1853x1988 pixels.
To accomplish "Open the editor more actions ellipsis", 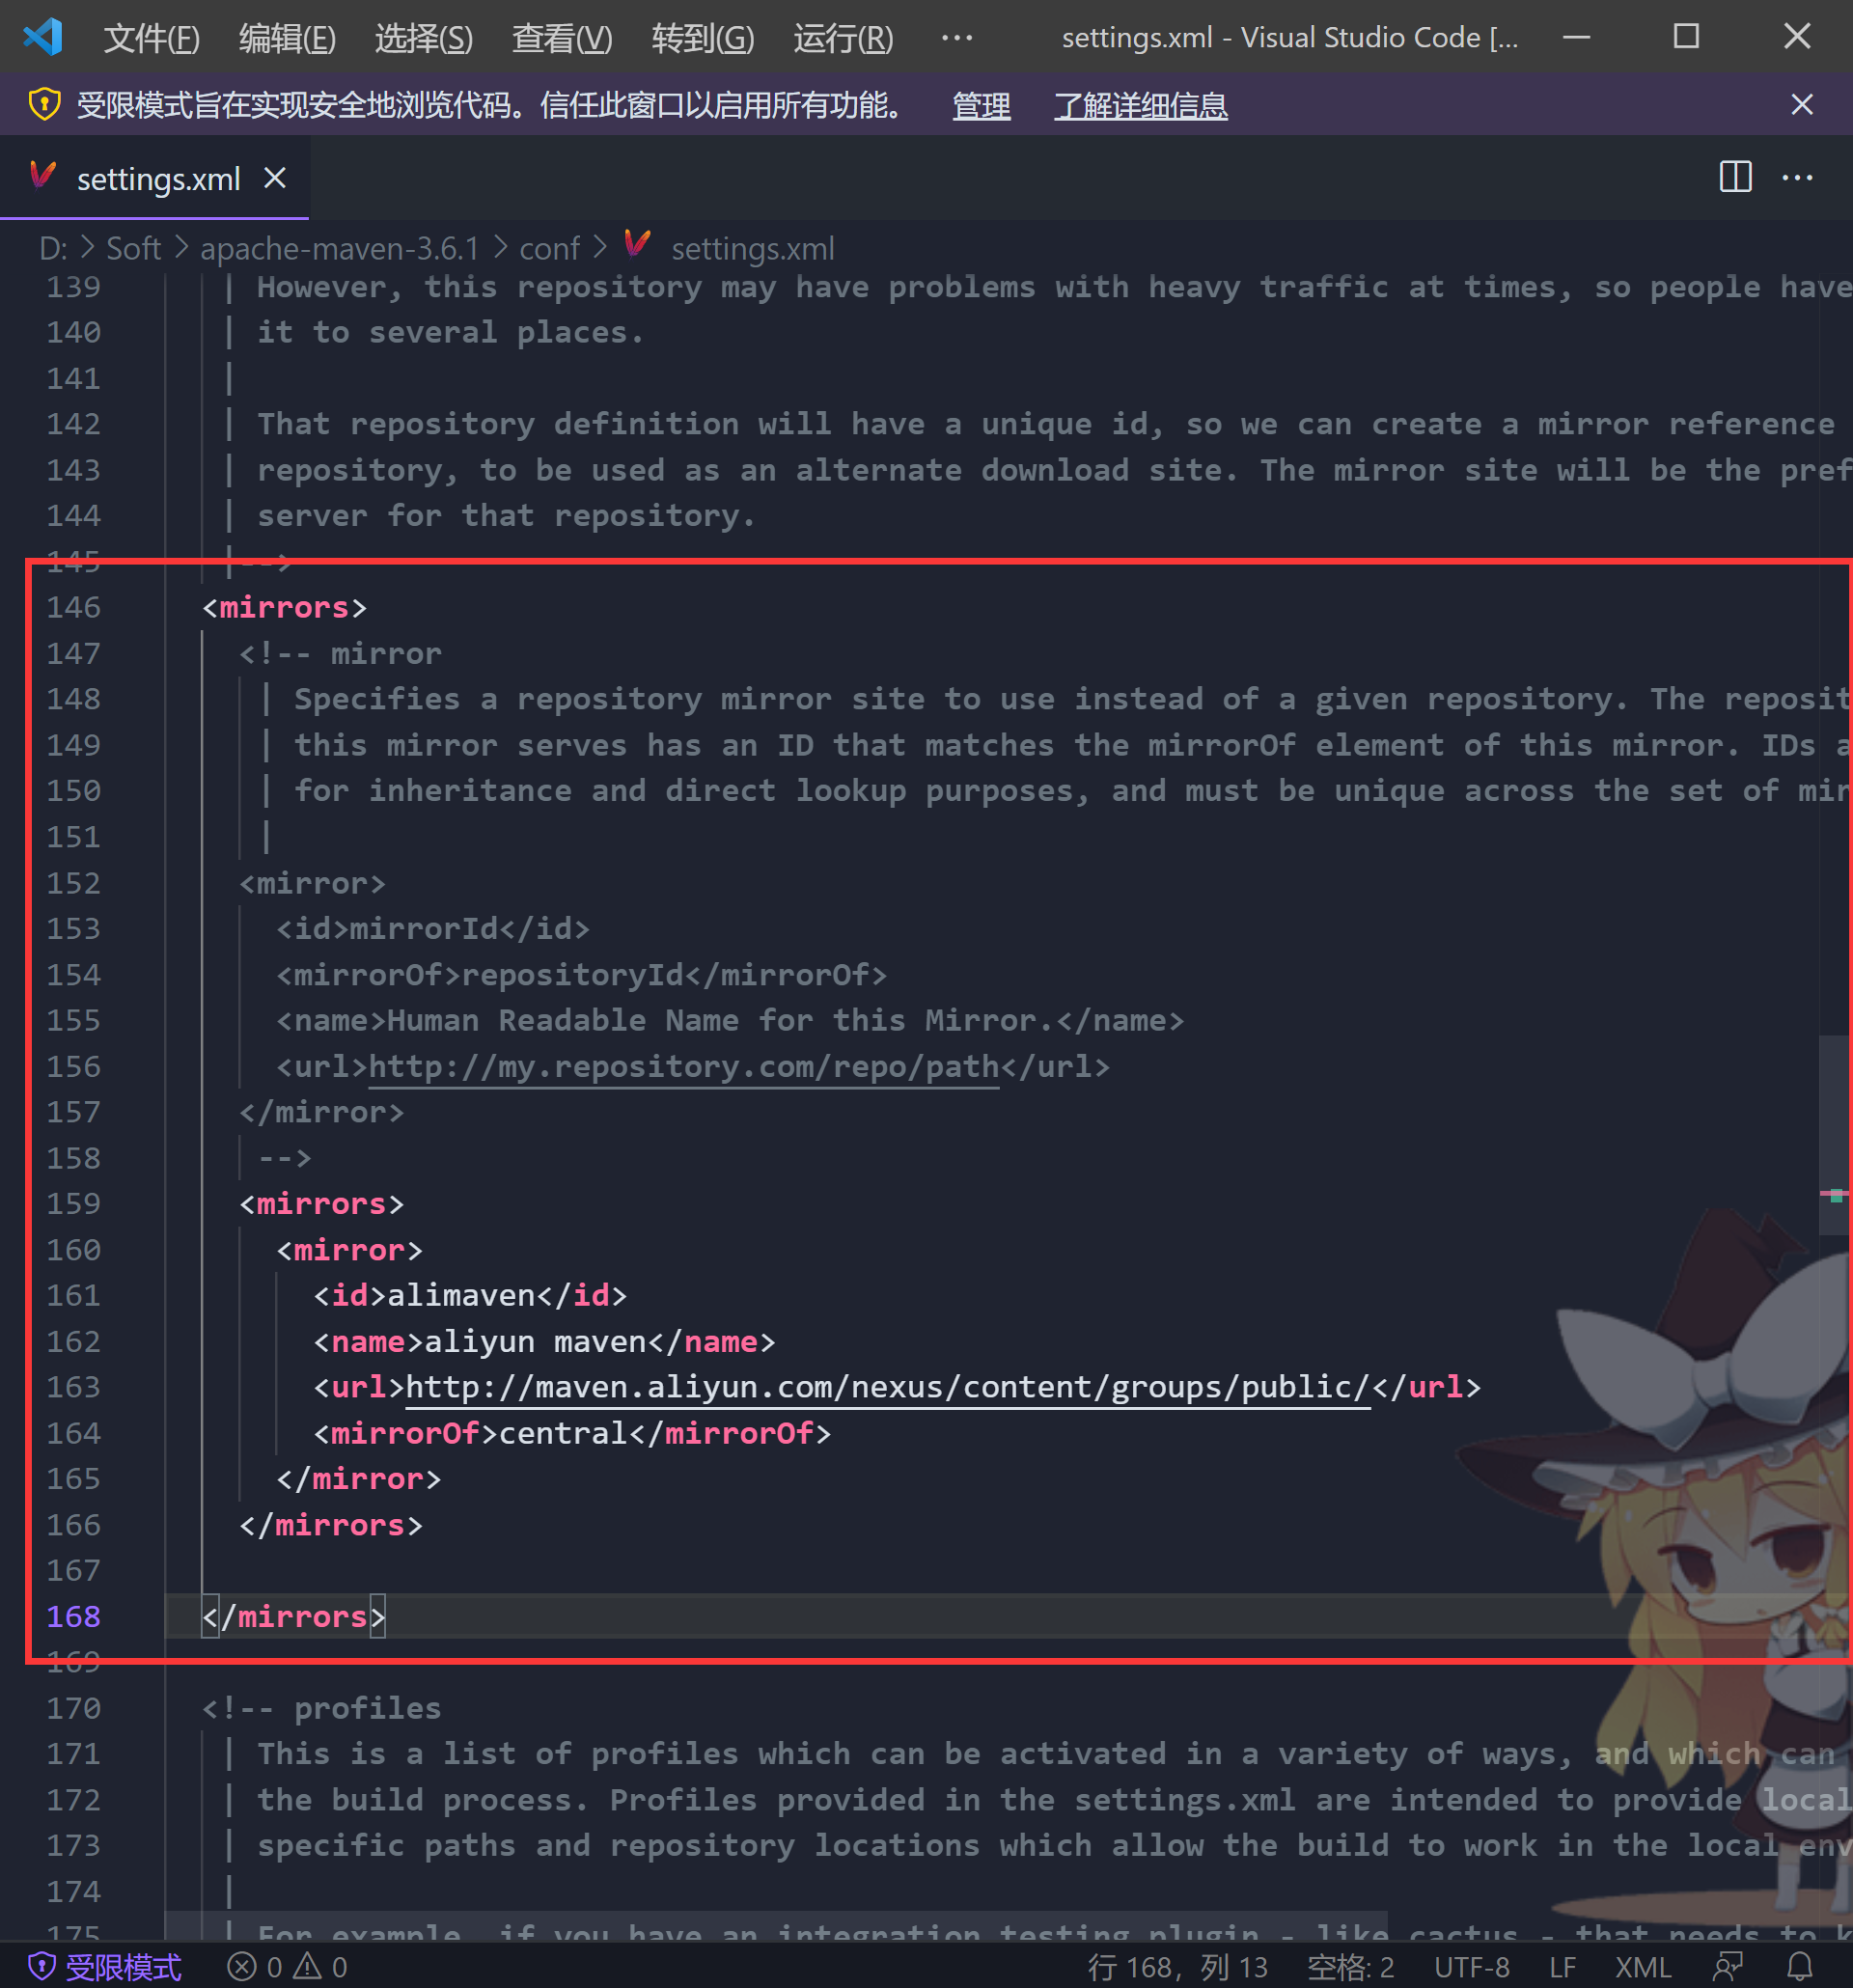I will [1797, 178].
